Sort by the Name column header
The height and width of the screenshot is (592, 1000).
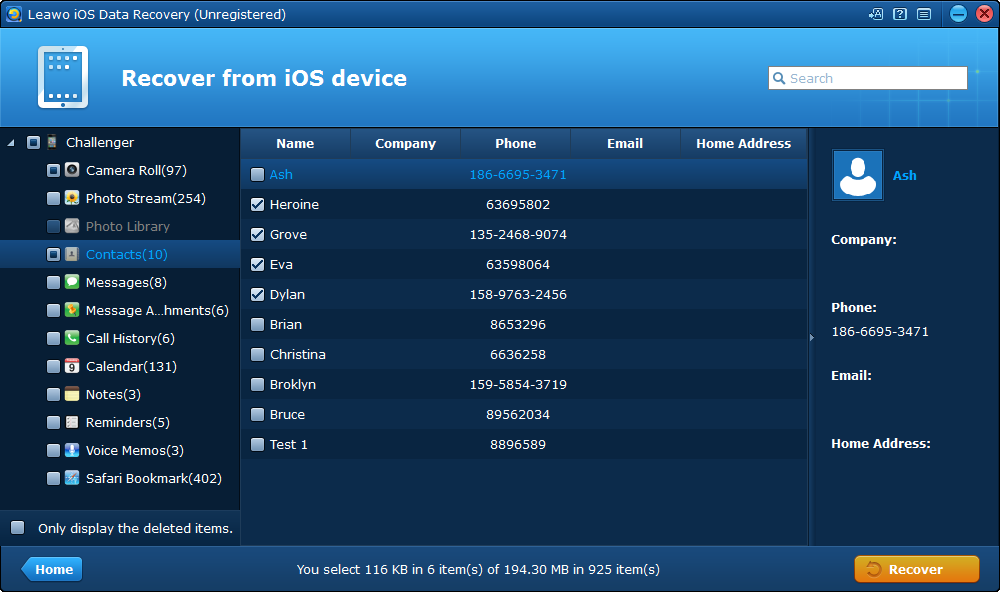coord(295,144)
